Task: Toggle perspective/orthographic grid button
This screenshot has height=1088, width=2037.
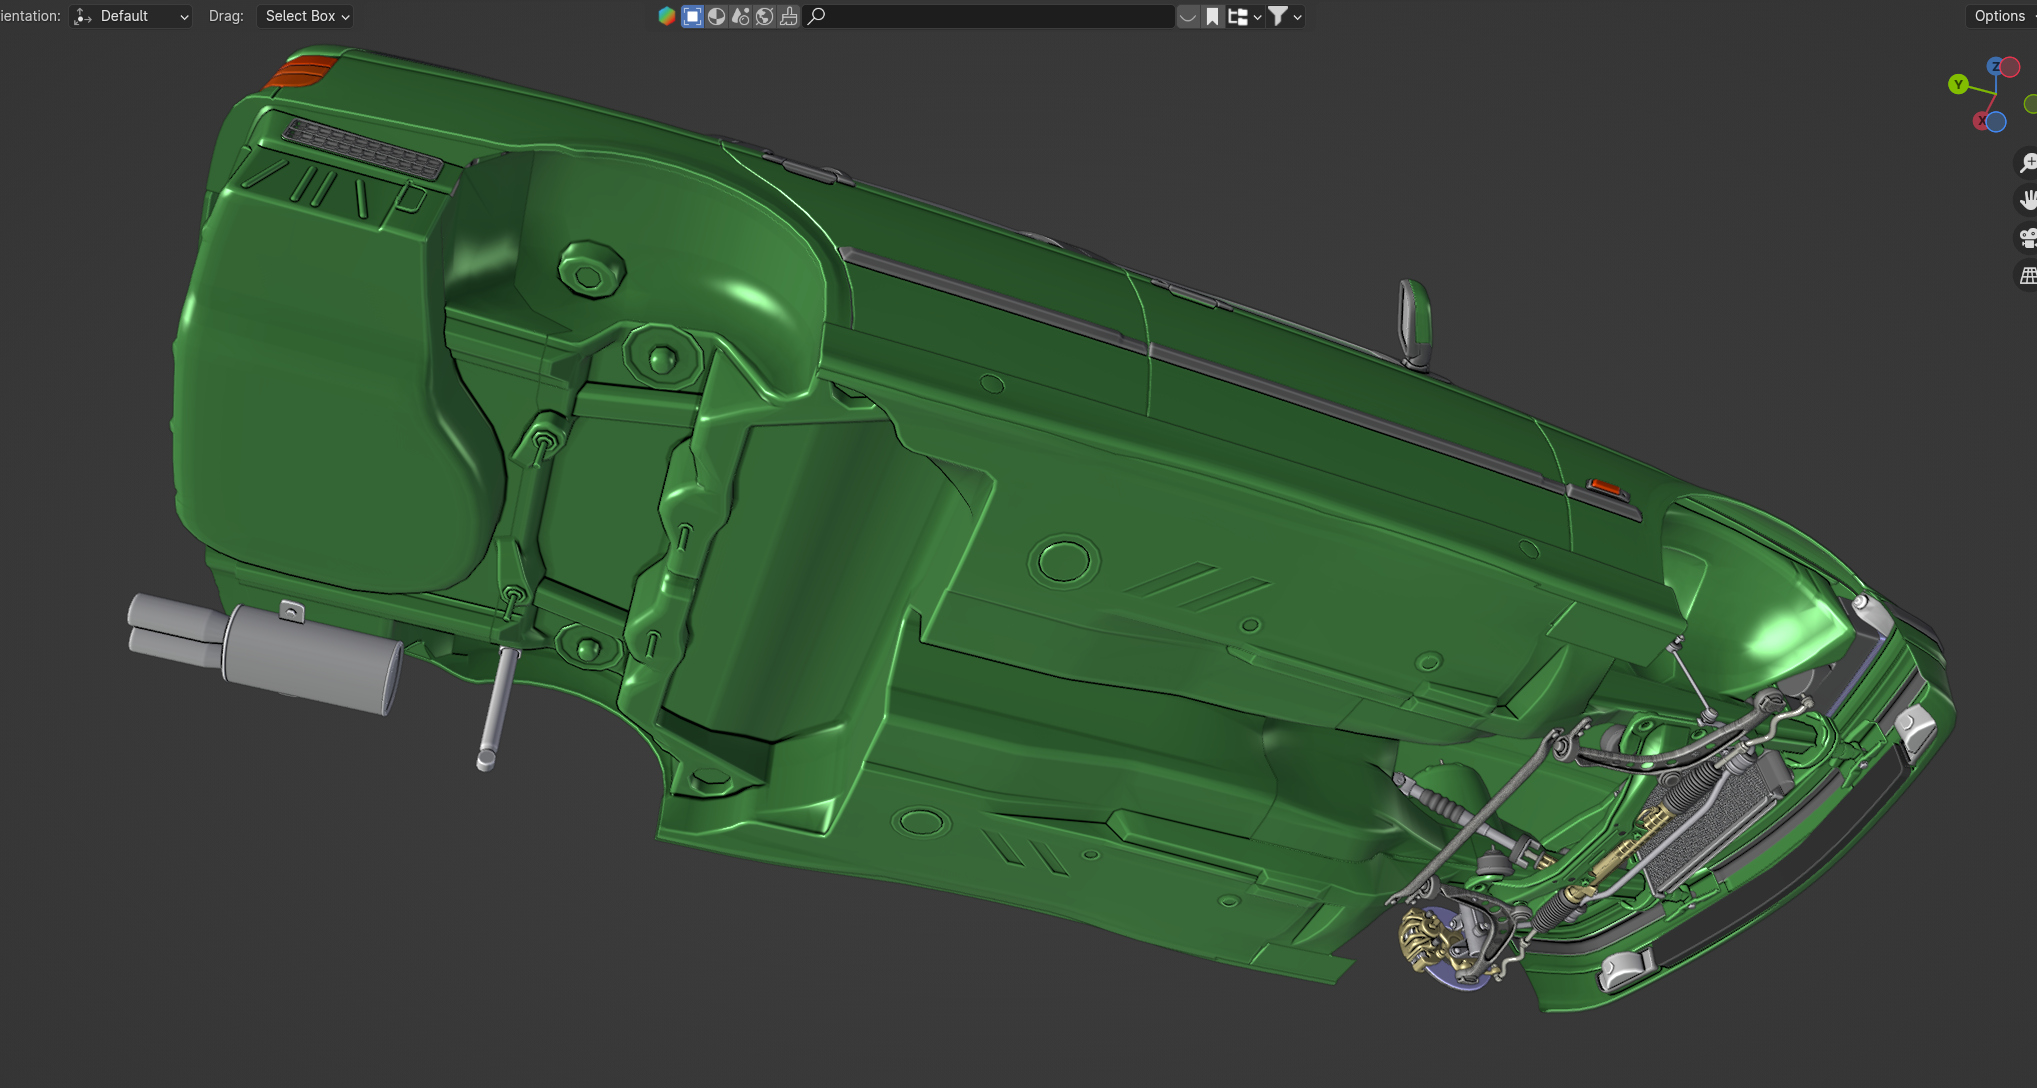Action: click(x=2027, y=275)
